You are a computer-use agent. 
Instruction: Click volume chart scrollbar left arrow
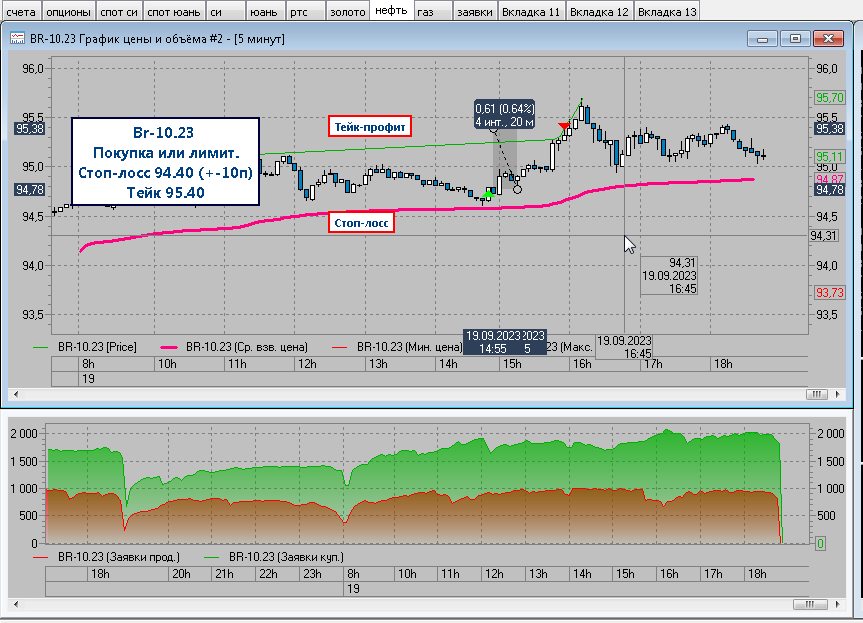[16, 604]
